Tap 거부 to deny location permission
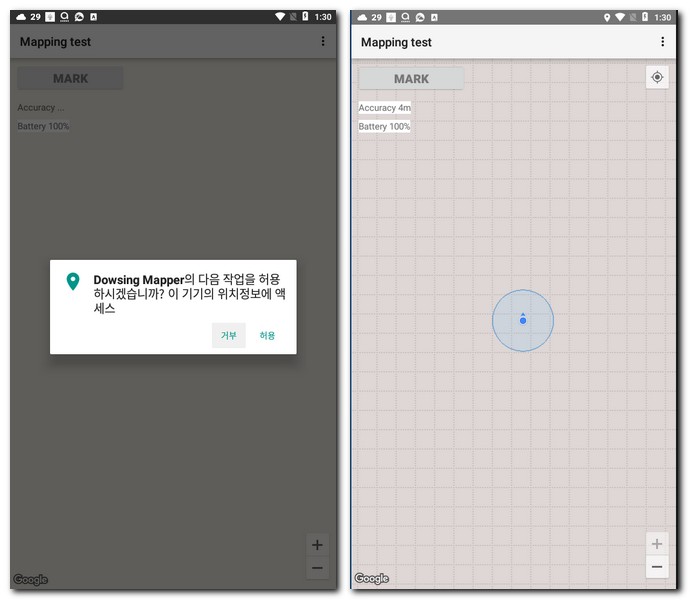The height and width of the screenshot is (600, 690). 228,335
